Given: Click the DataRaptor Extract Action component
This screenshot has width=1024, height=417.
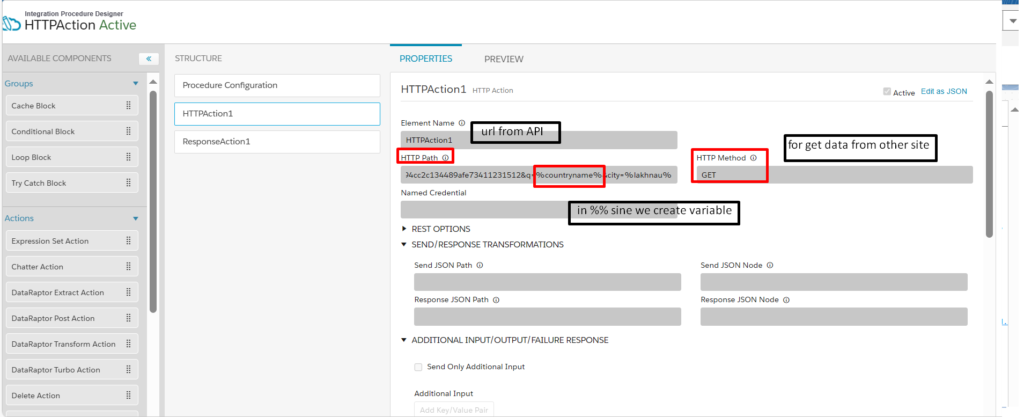Looking at the screenshot, I should (71, 292).
